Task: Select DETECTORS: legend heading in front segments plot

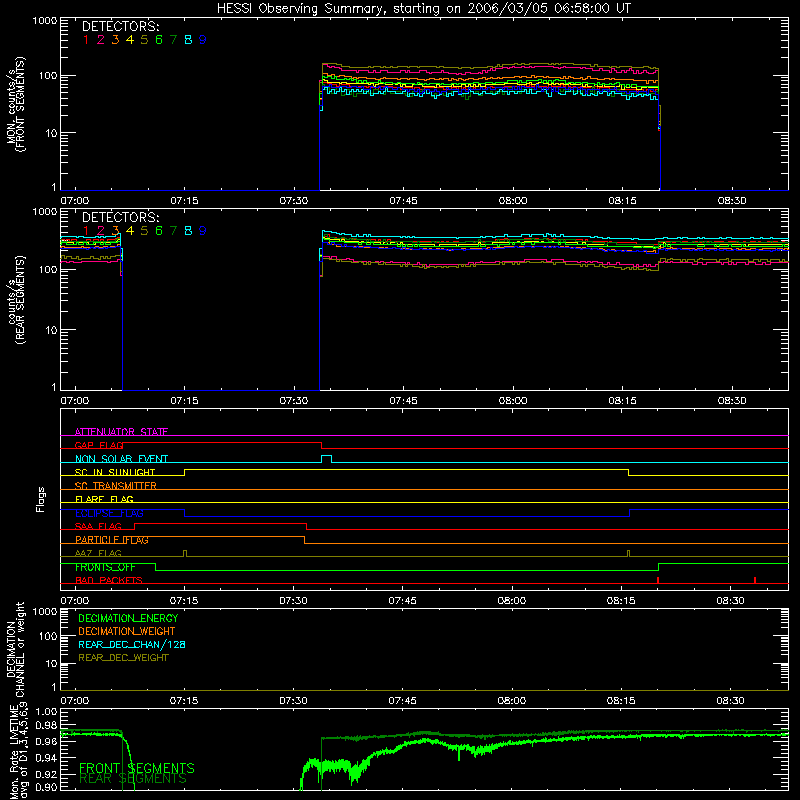Action: [x=120, y=26]
